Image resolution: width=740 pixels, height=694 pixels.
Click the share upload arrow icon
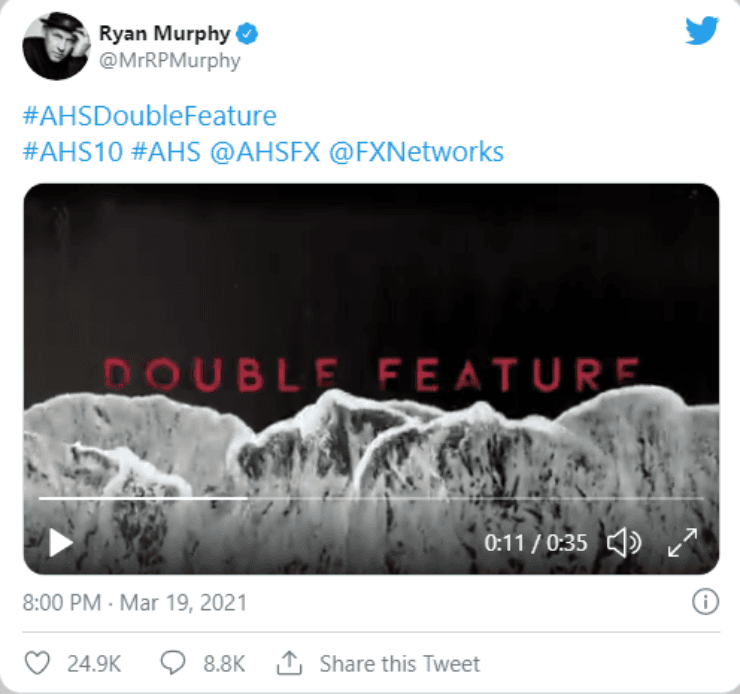[x=289, y=662]
